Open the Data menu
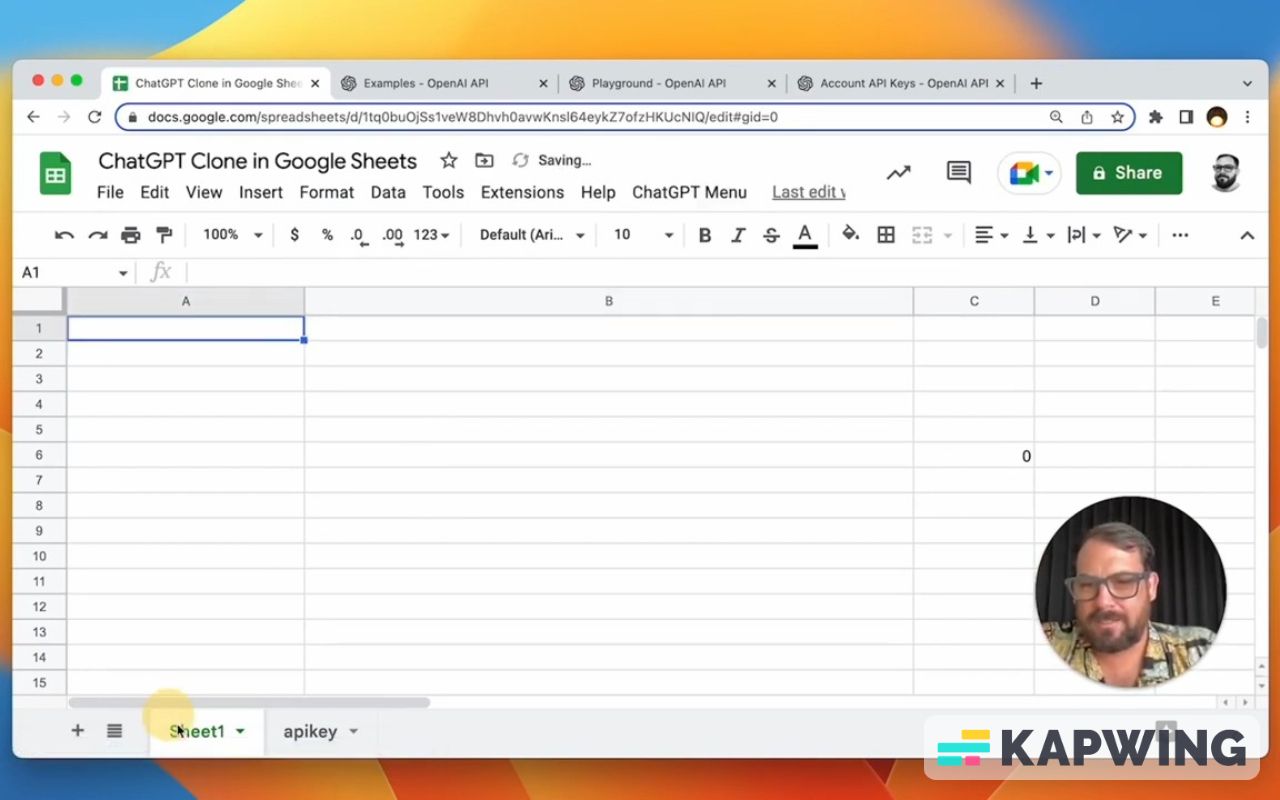1280x800 pixels. 388,192
